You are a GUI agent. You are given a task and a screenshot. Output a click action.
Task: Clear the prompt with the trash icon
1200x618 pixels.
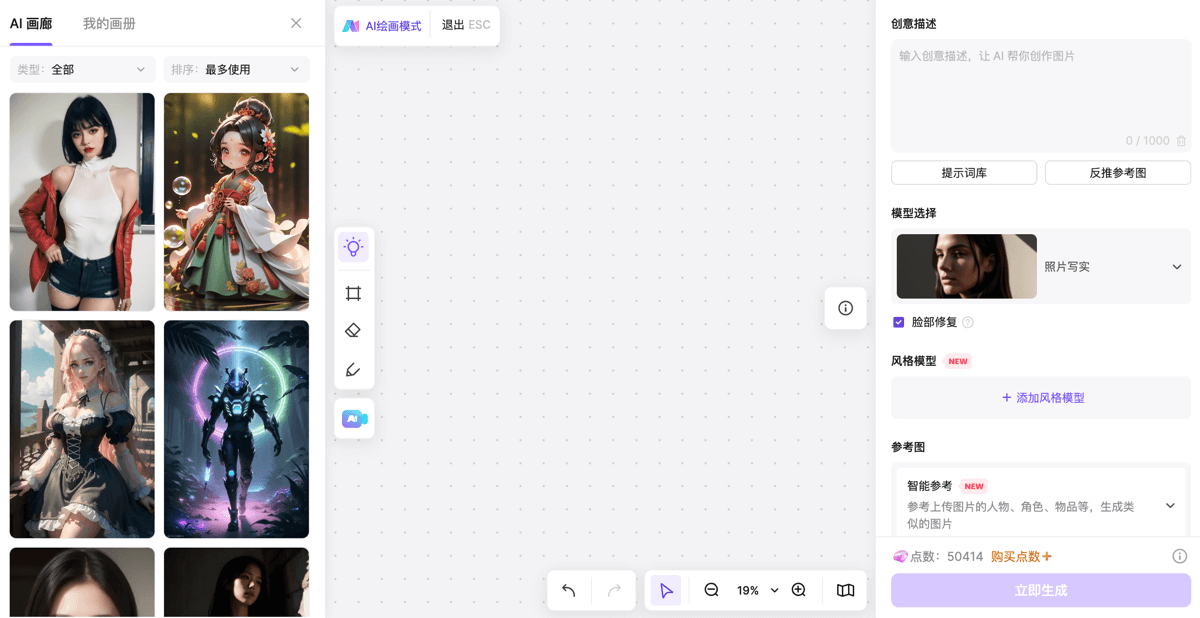[1181, 141]
